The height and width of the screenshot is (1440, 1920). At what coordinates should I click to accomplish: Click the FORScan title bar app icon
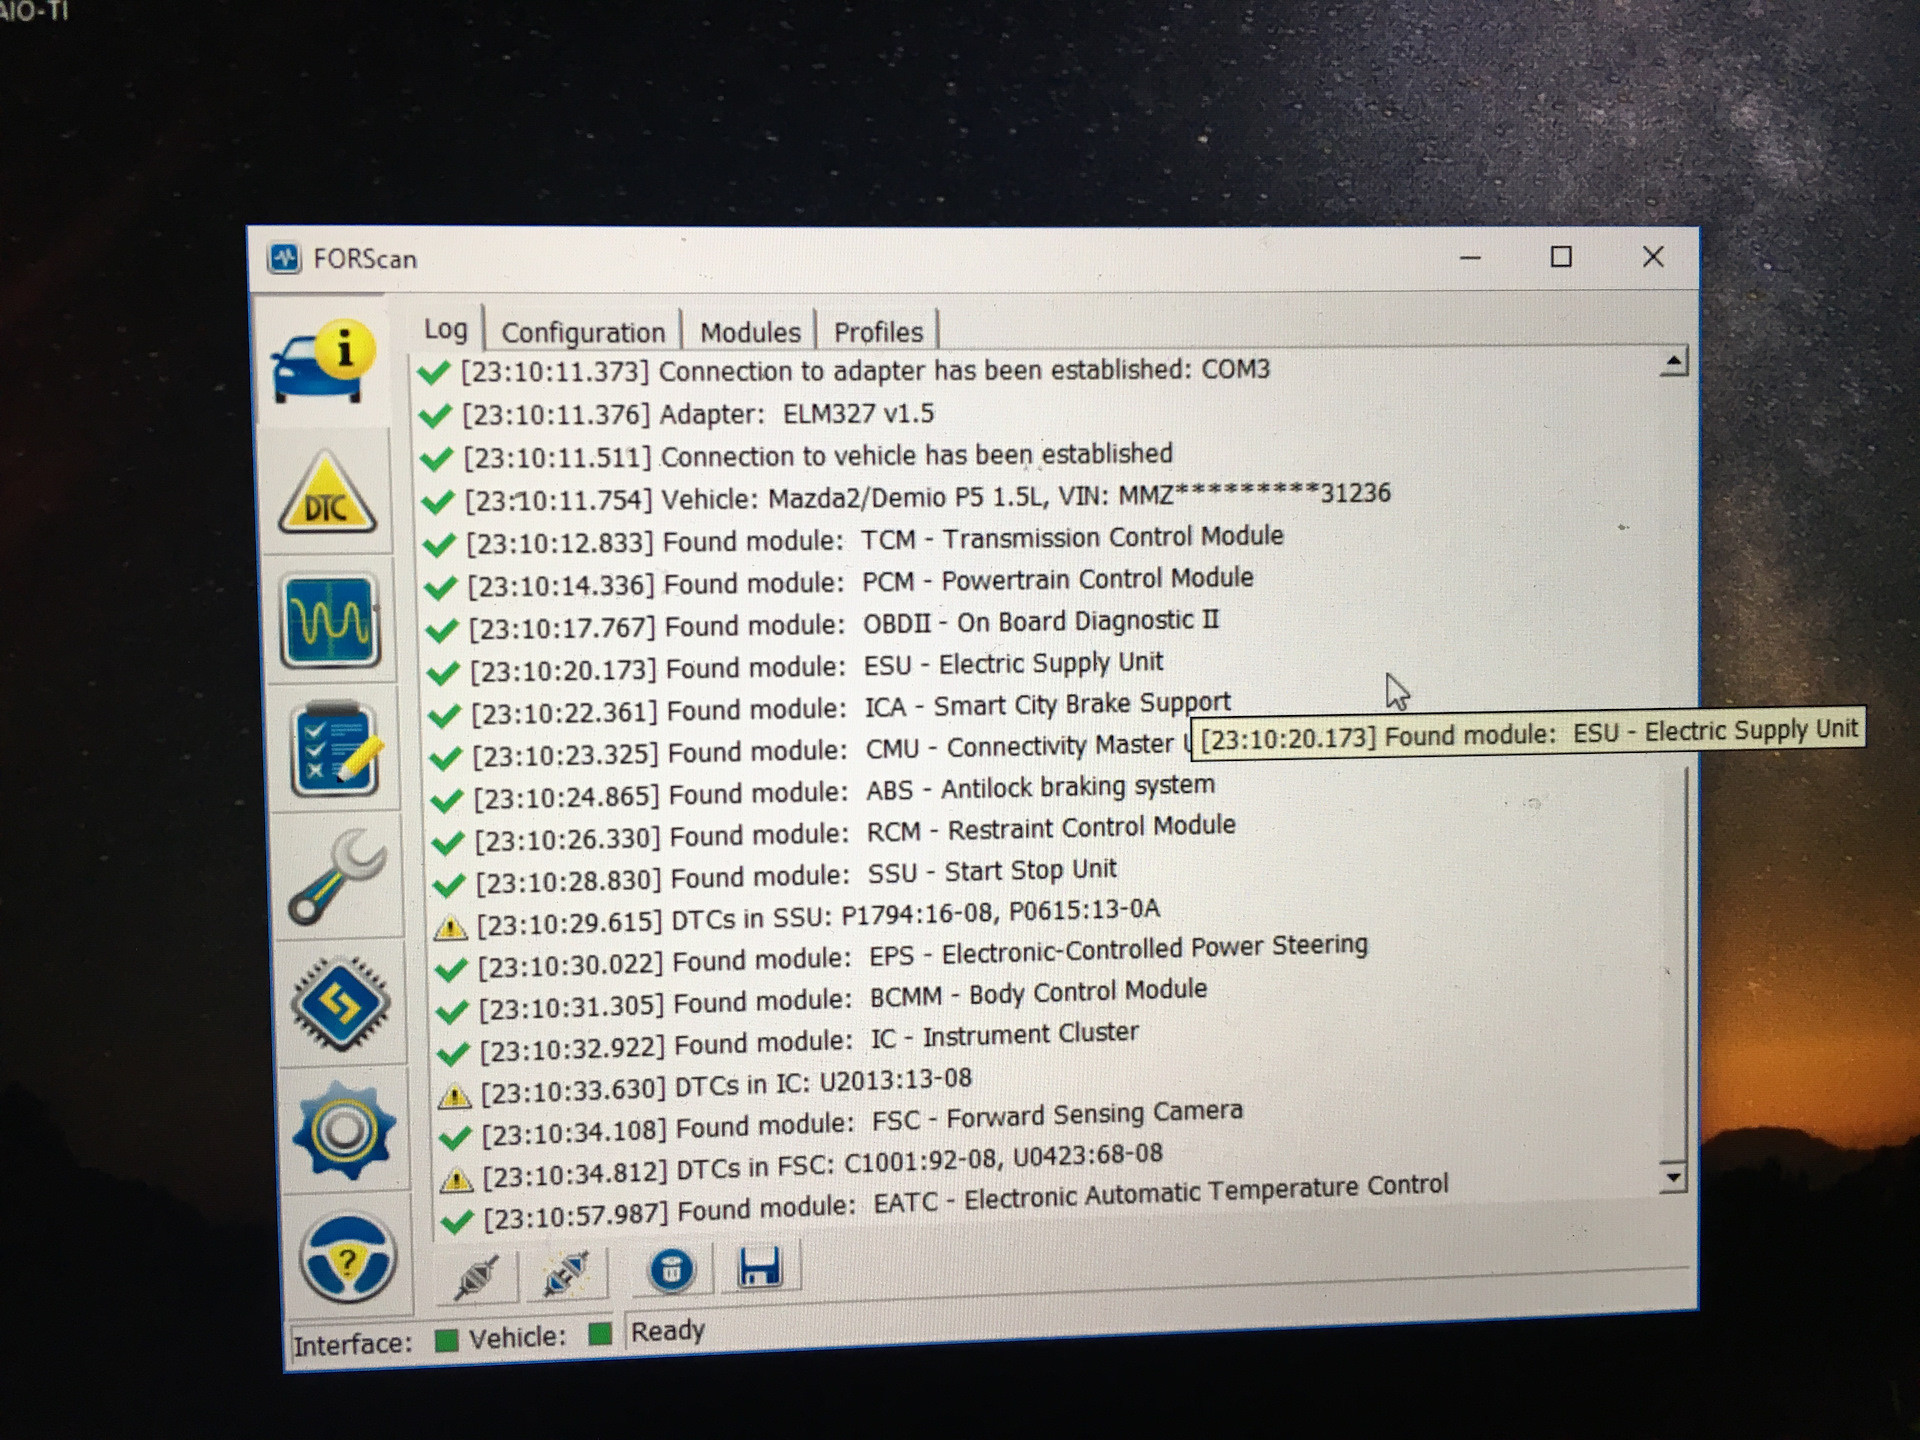(x=284, y=259)
